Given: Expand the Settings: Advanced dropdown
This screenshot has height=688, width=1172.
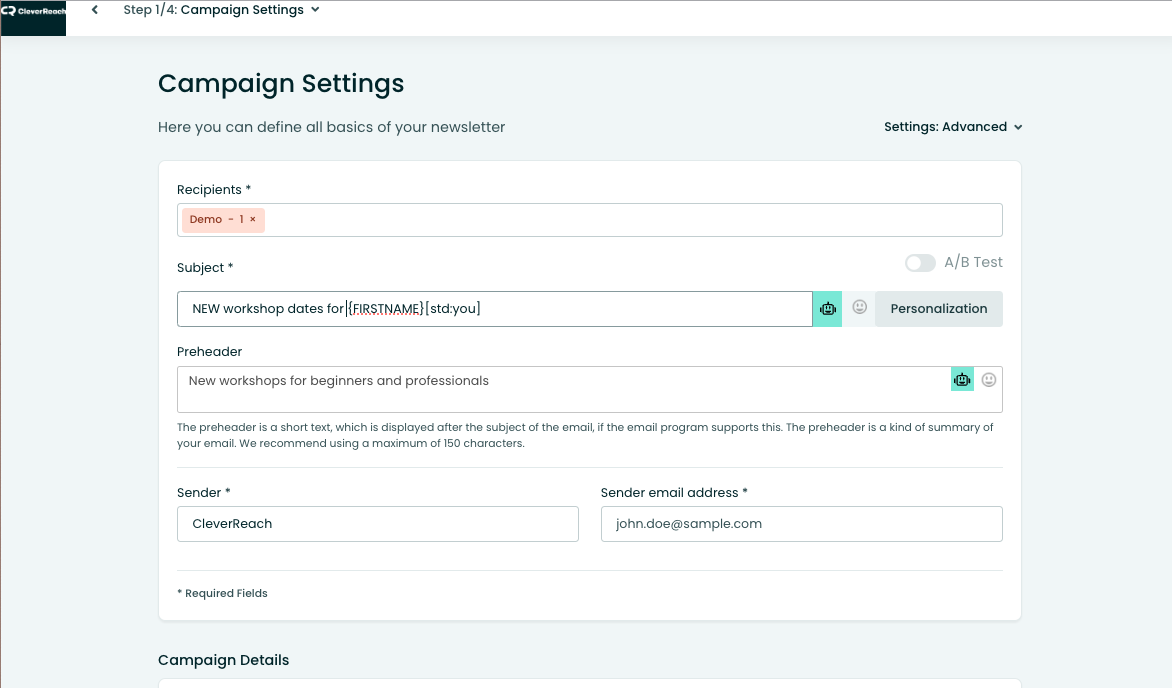Looking at the screenshot, I should pyautogui.click(x=952, y=127).
